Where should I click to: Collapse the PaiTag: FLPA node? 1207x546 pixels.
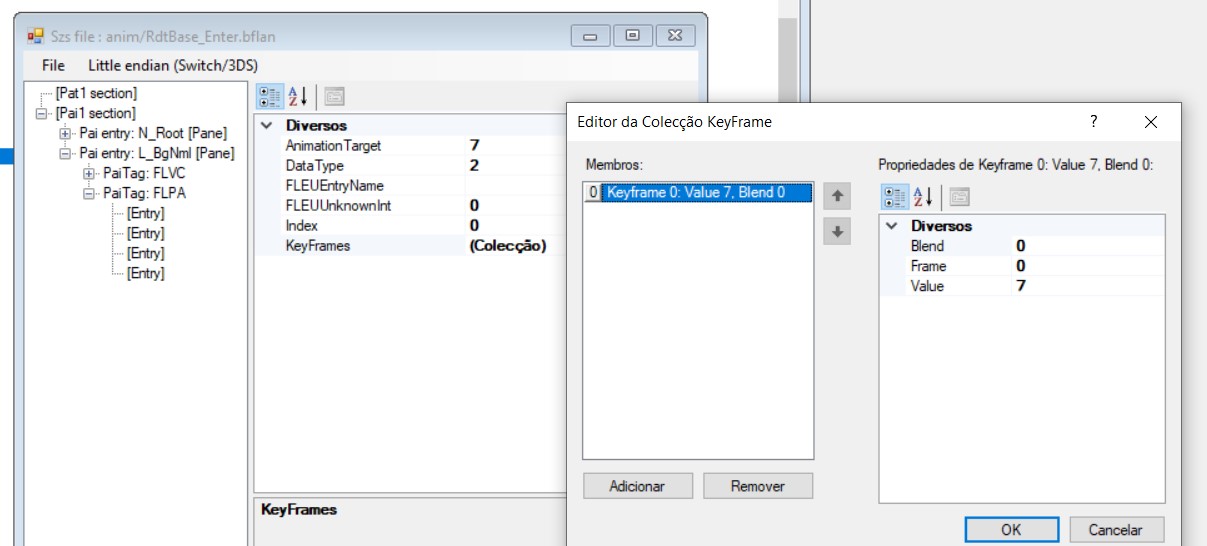coord(89,193)
